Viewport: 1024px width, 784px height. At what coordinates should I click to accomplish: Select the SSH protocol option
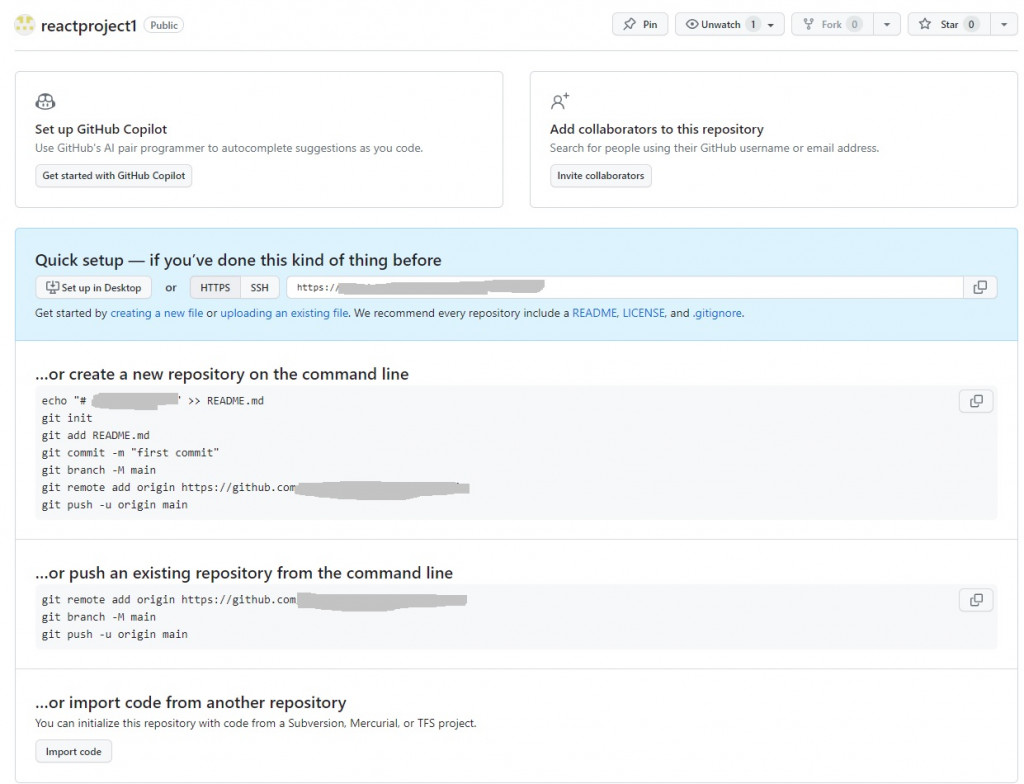[259, 287]
